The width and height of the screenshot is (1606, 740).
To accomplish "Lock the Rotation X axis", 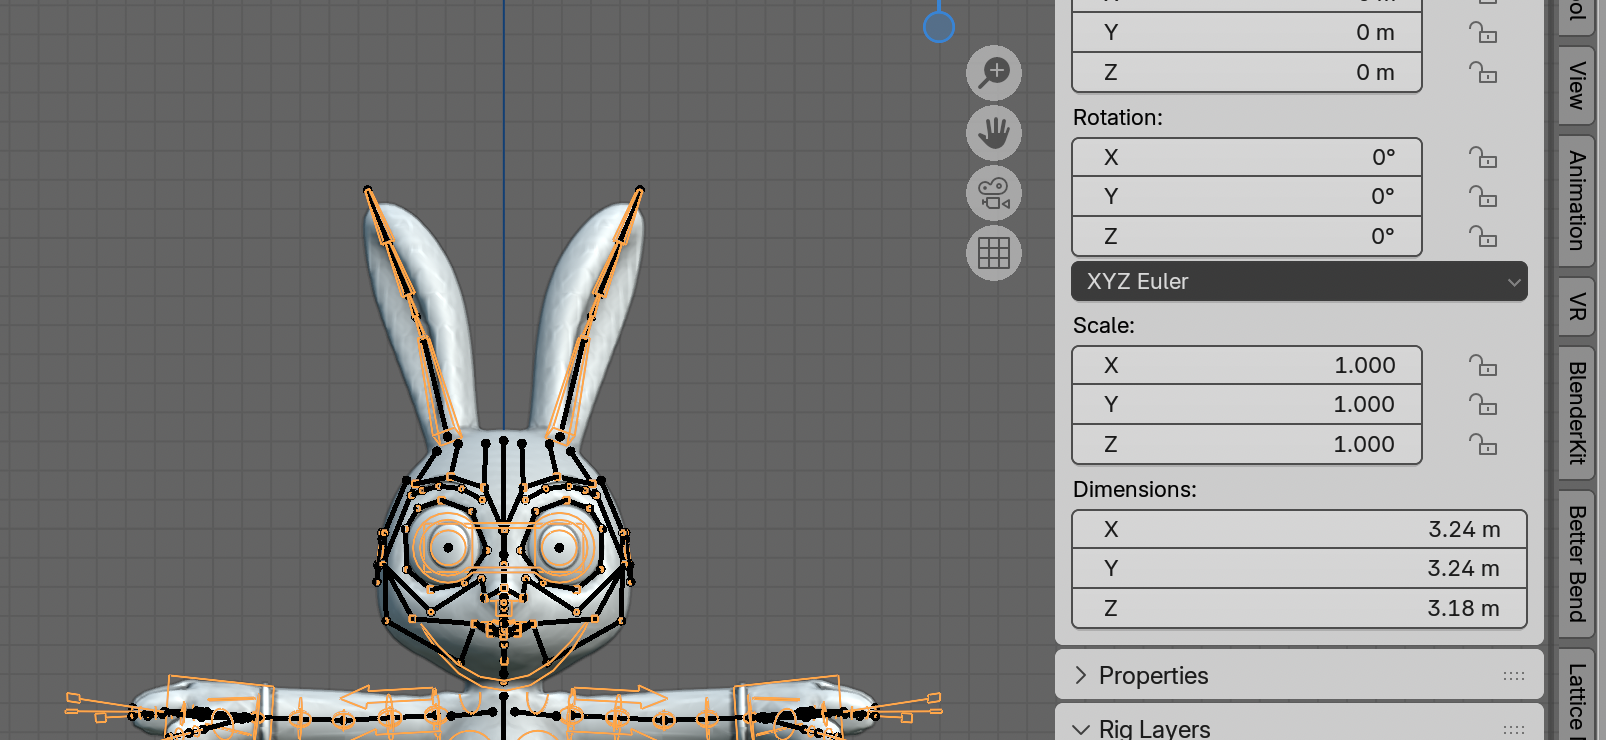I will click(x=1483, y=157).
